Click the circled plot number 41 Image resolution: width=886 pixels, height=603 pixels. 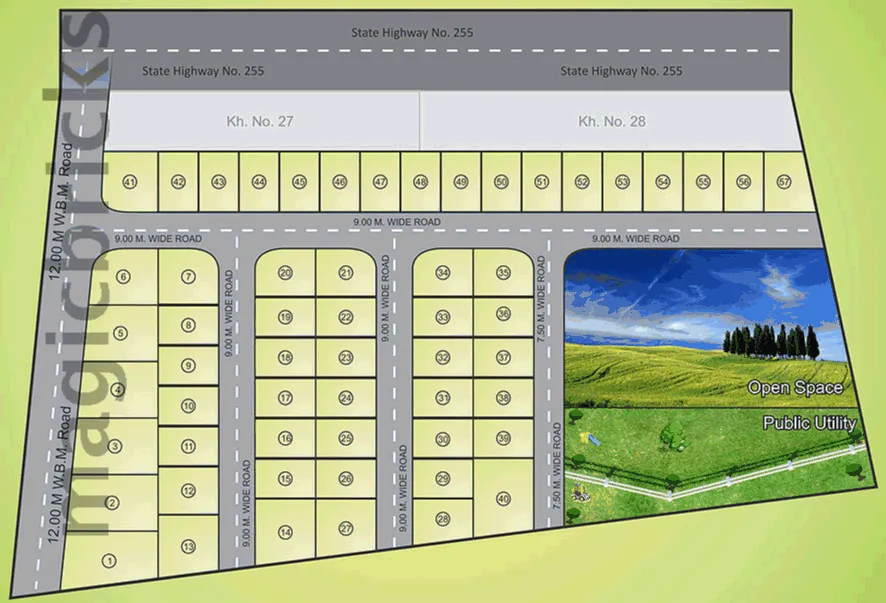129,182
